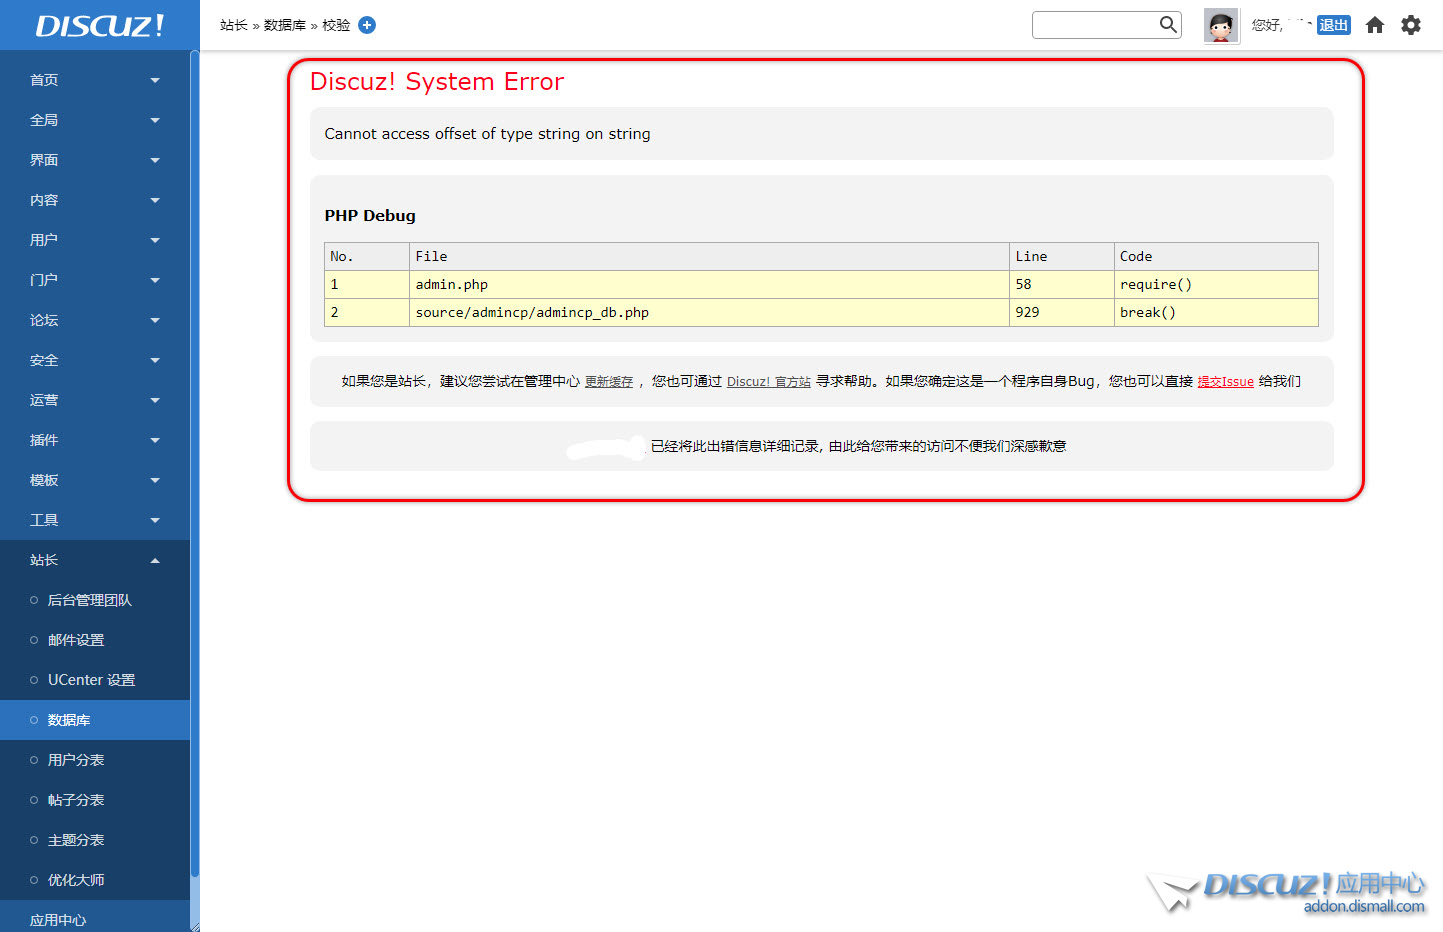Click the admin.php file cell
This screenshot has height=932, width=1443.
(x=709, y=285)
